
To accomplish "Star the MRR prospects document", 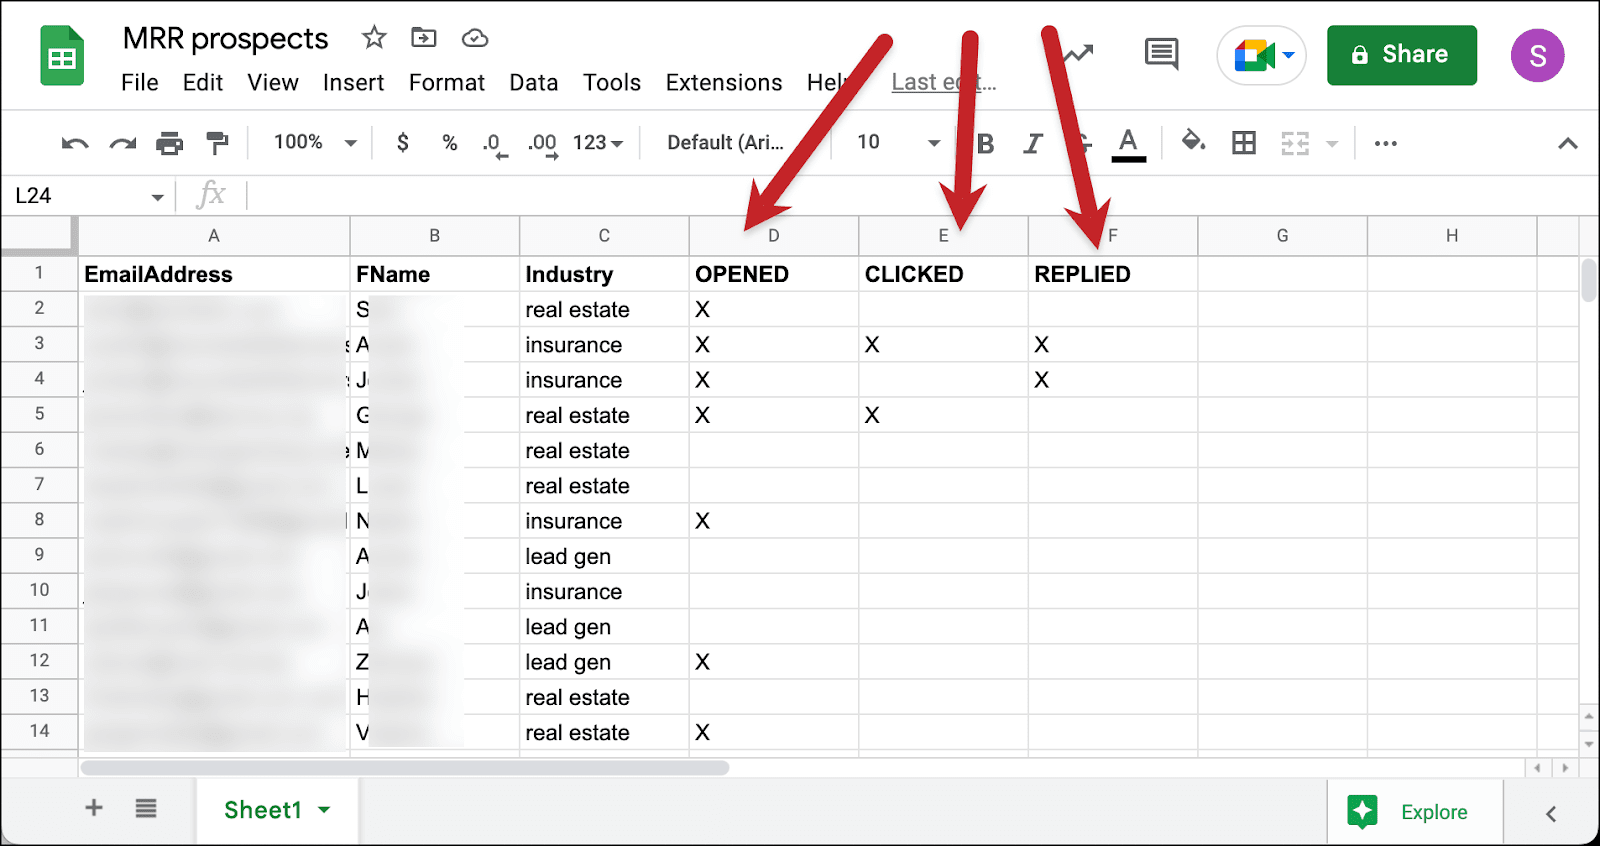I will (x=374, y=38).
